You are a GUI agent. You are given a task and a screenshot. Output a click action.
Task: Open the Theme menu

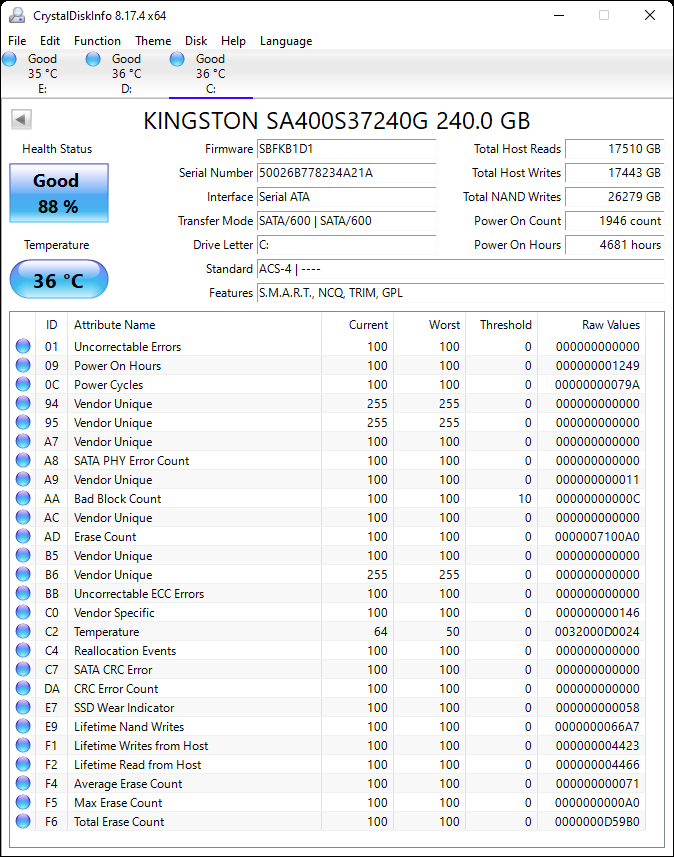coord(153,41)
